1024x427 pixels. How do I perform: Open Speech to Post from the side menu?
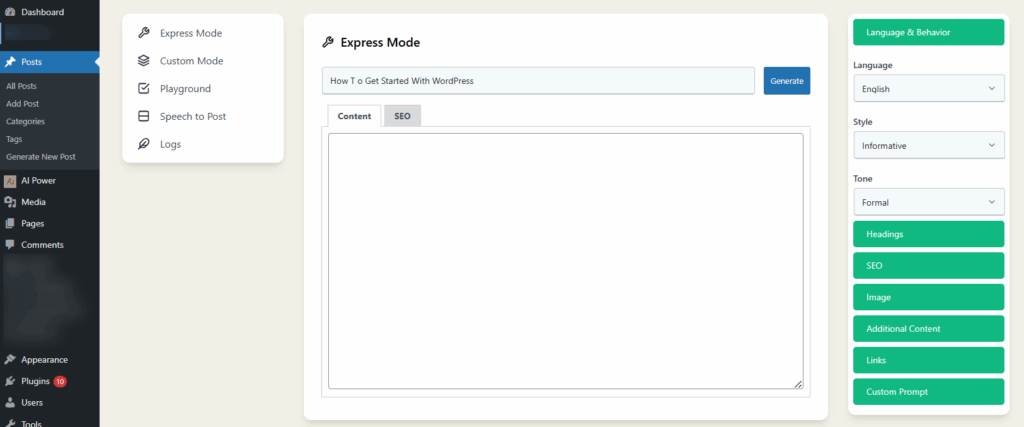tap(193, 116)
